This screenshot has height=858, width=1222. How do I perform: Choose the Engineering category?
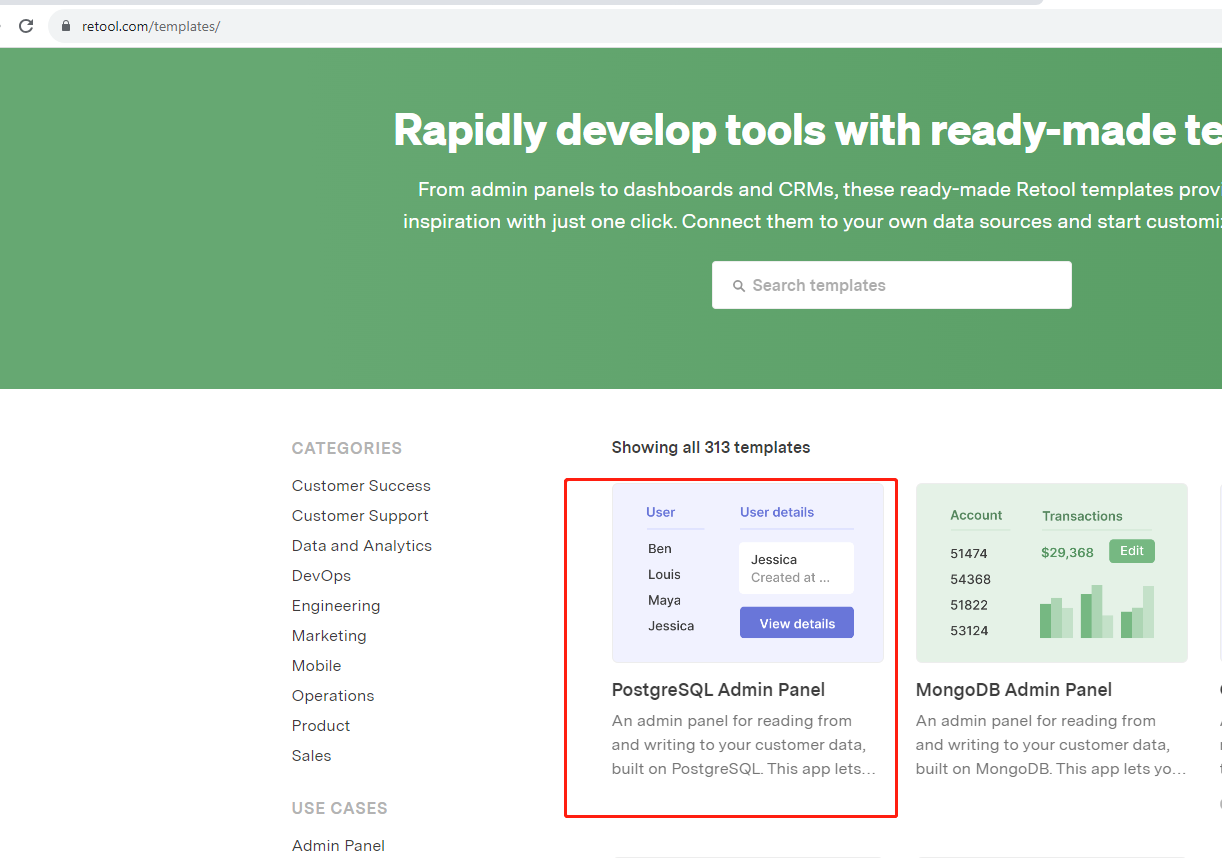336,606
